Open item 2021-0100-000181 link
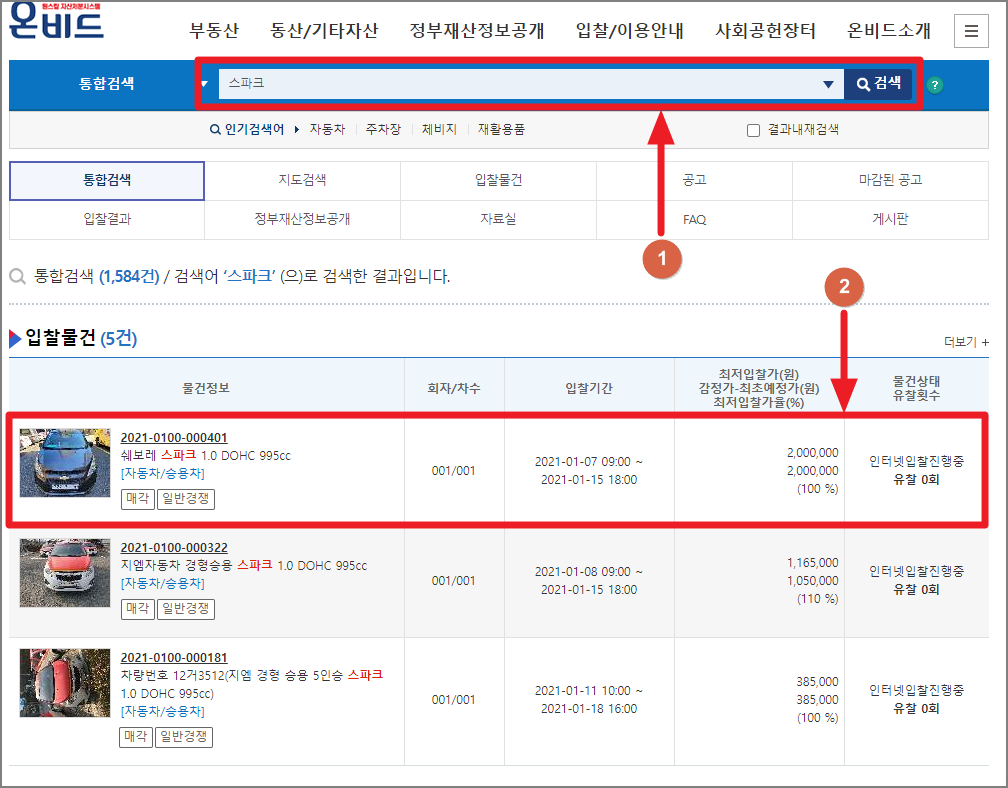Viewport: 1008px width, 788px height. [x=174, y=658]
